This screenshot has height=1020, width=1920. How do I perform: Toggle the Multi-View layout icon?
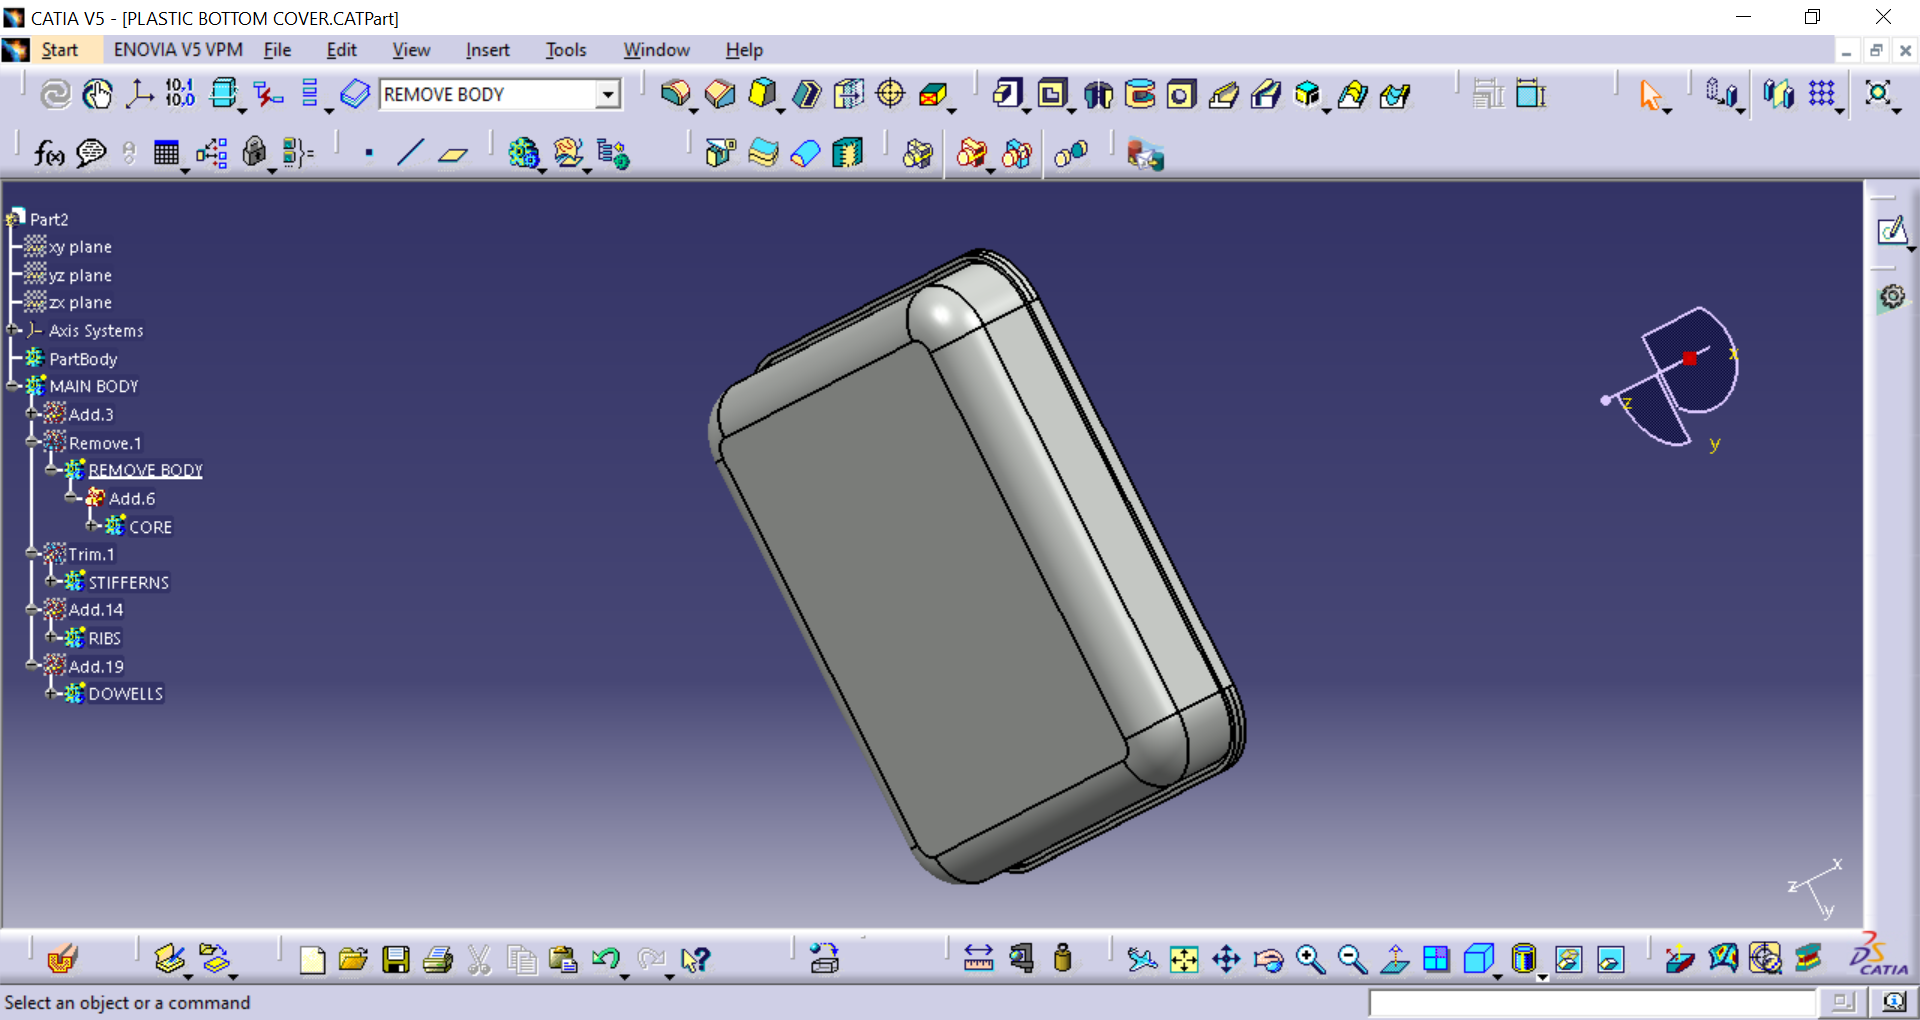(1436, 960)
